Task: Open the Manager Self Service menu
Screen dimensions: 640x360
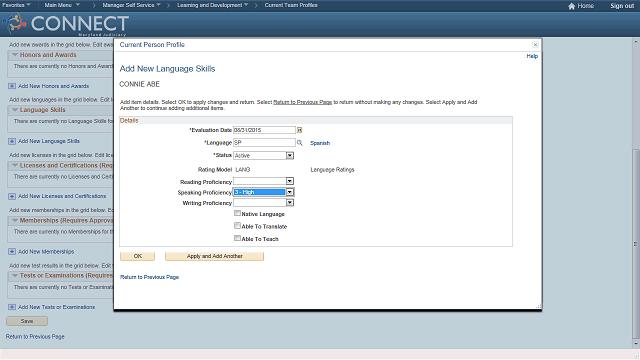Action: coord(131,5)
